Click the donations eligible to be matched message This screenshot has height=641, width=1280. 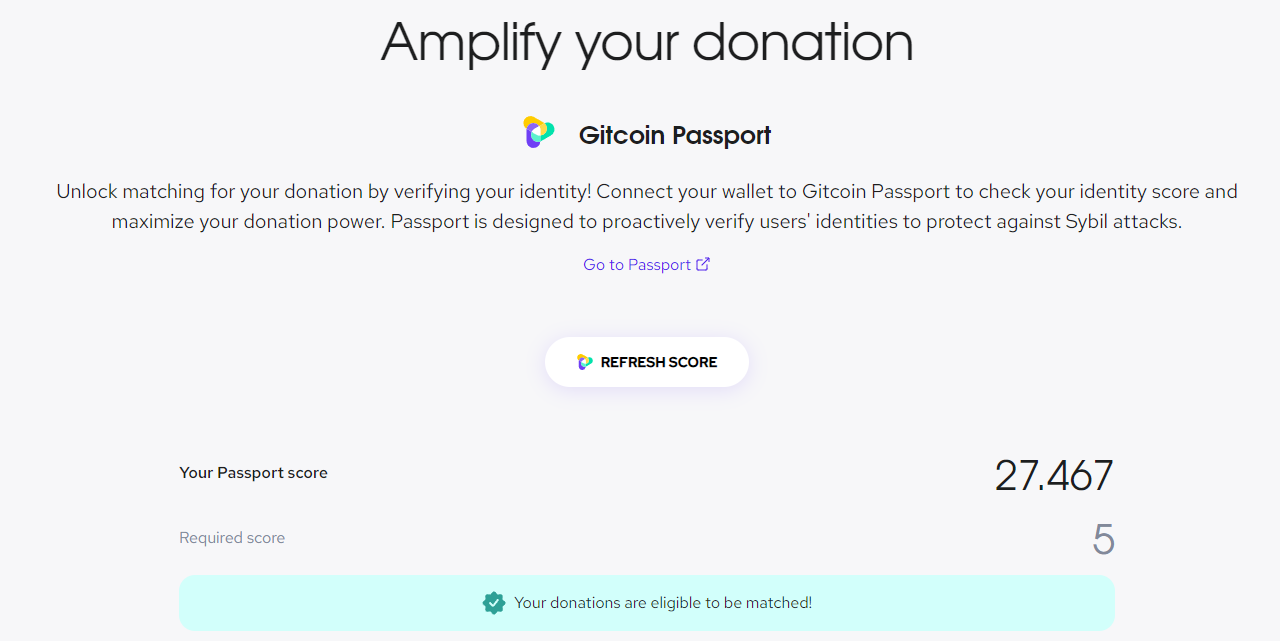coord(663,603)
